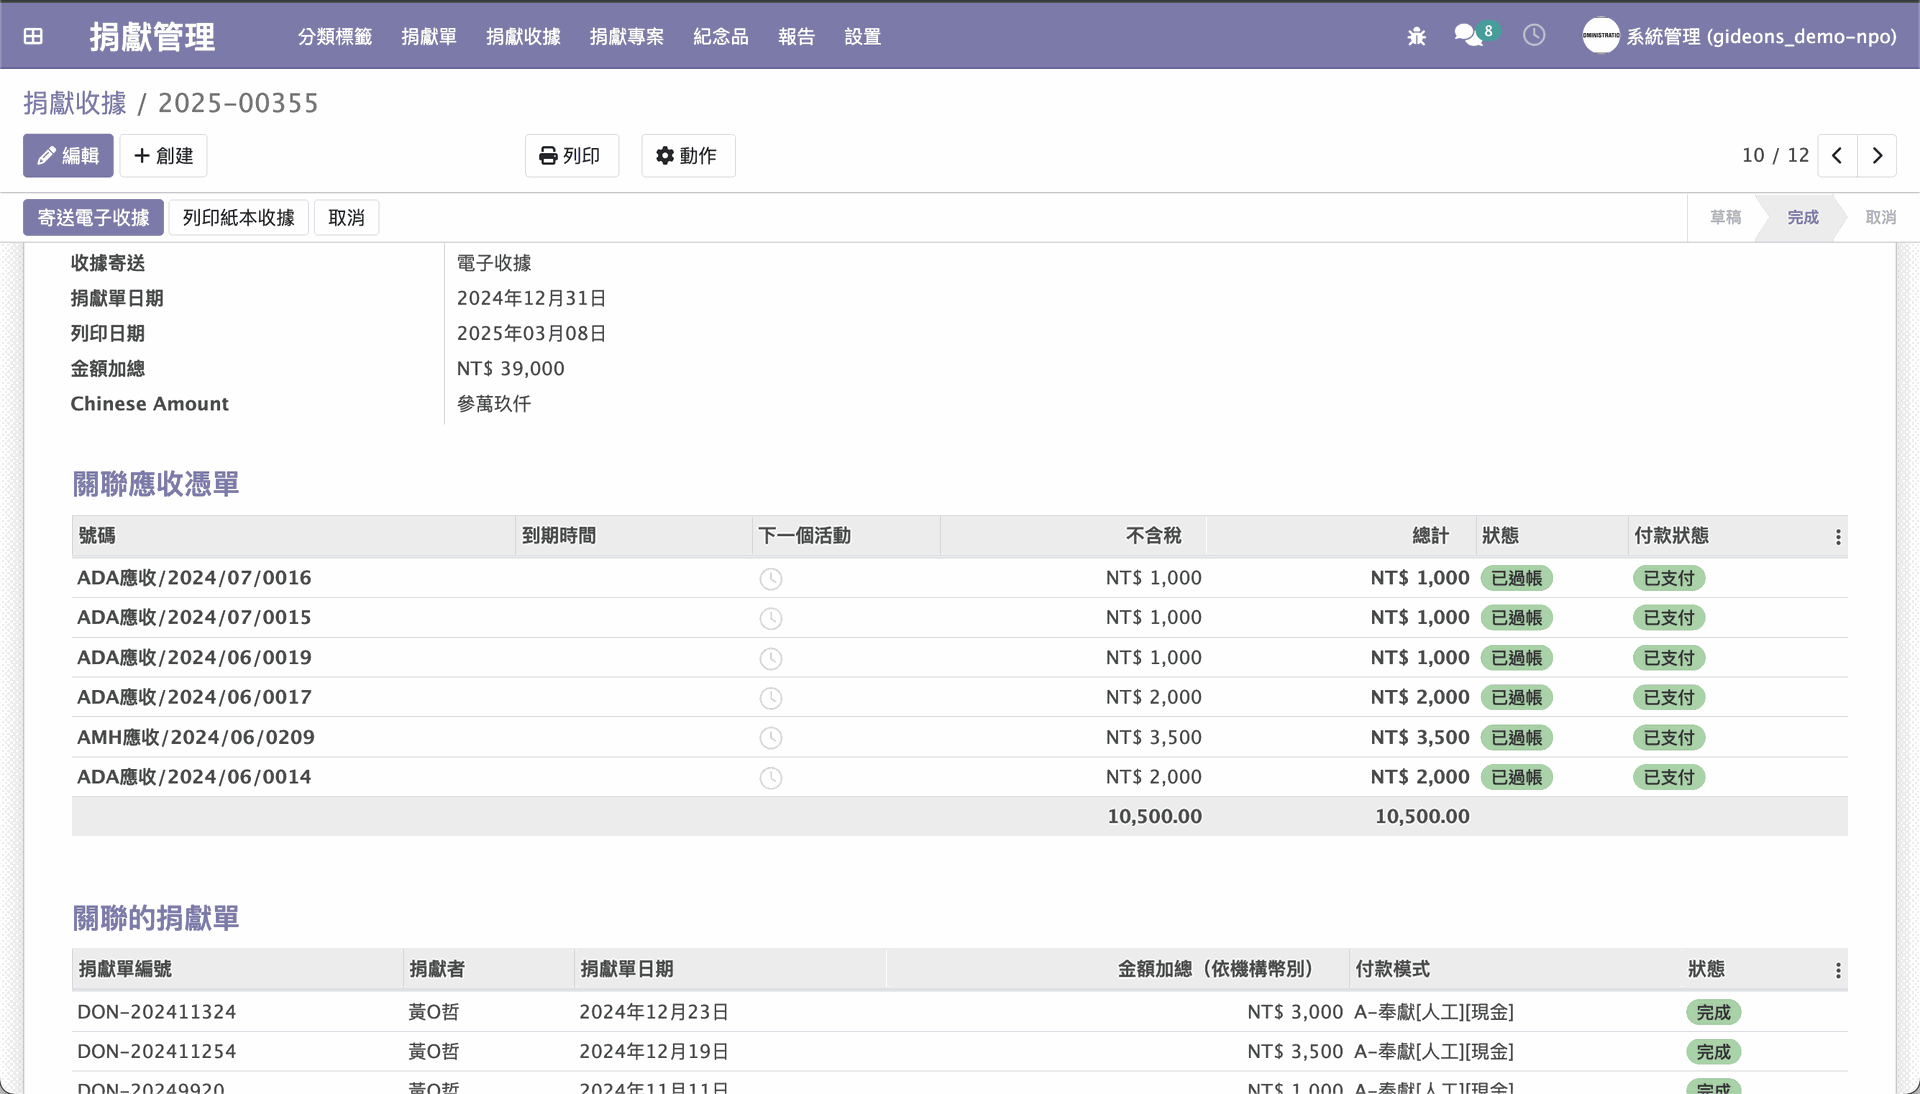Open the 動作 actions dropdown
This screenshot has width=1920, height=1094.
point(687,156)
